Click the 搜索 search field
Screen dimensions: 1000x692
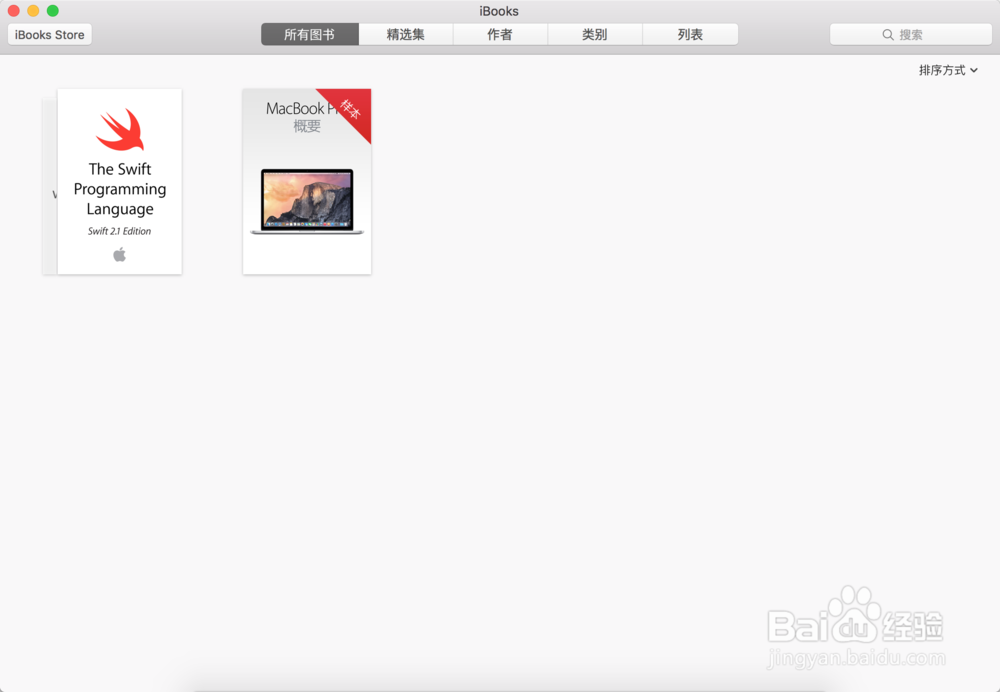pyautogui.click(x=911, y=34)
